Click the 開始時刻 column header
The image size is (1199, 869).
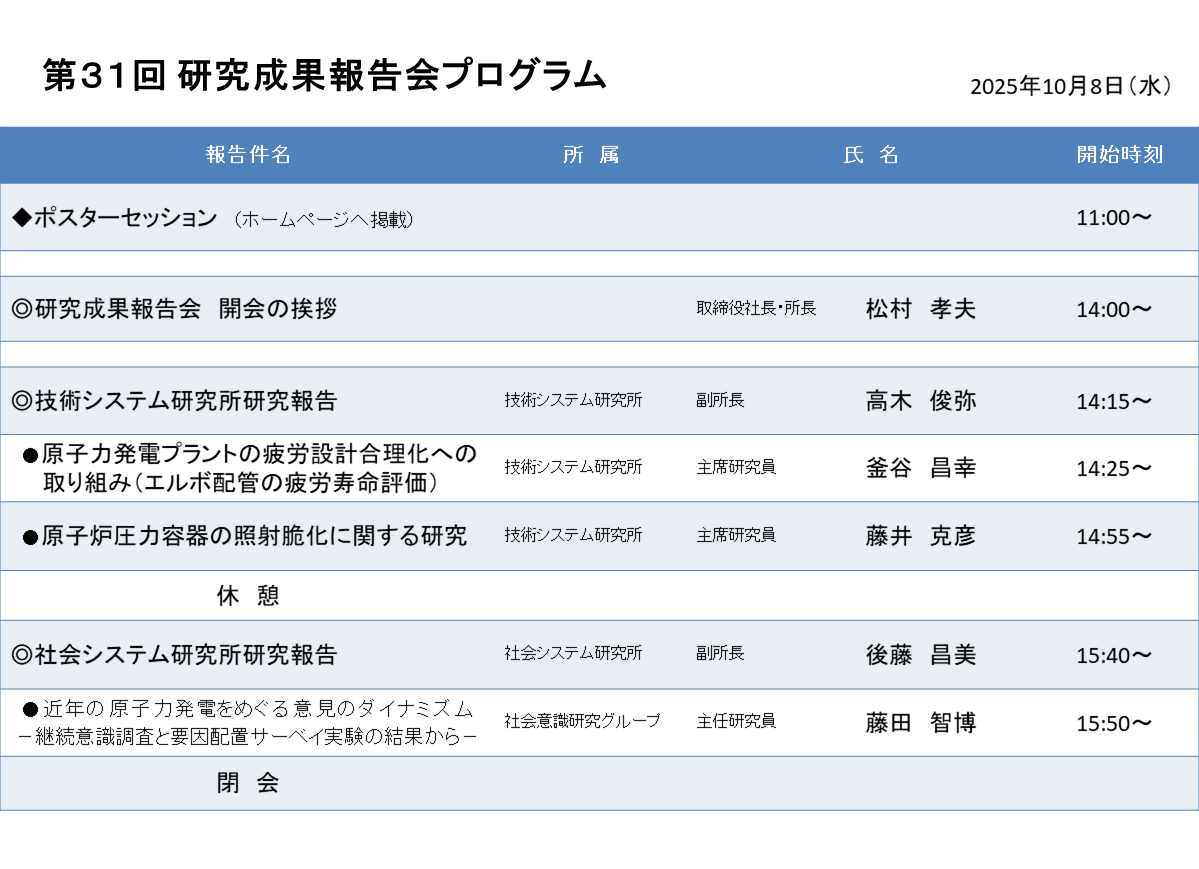1119,155
